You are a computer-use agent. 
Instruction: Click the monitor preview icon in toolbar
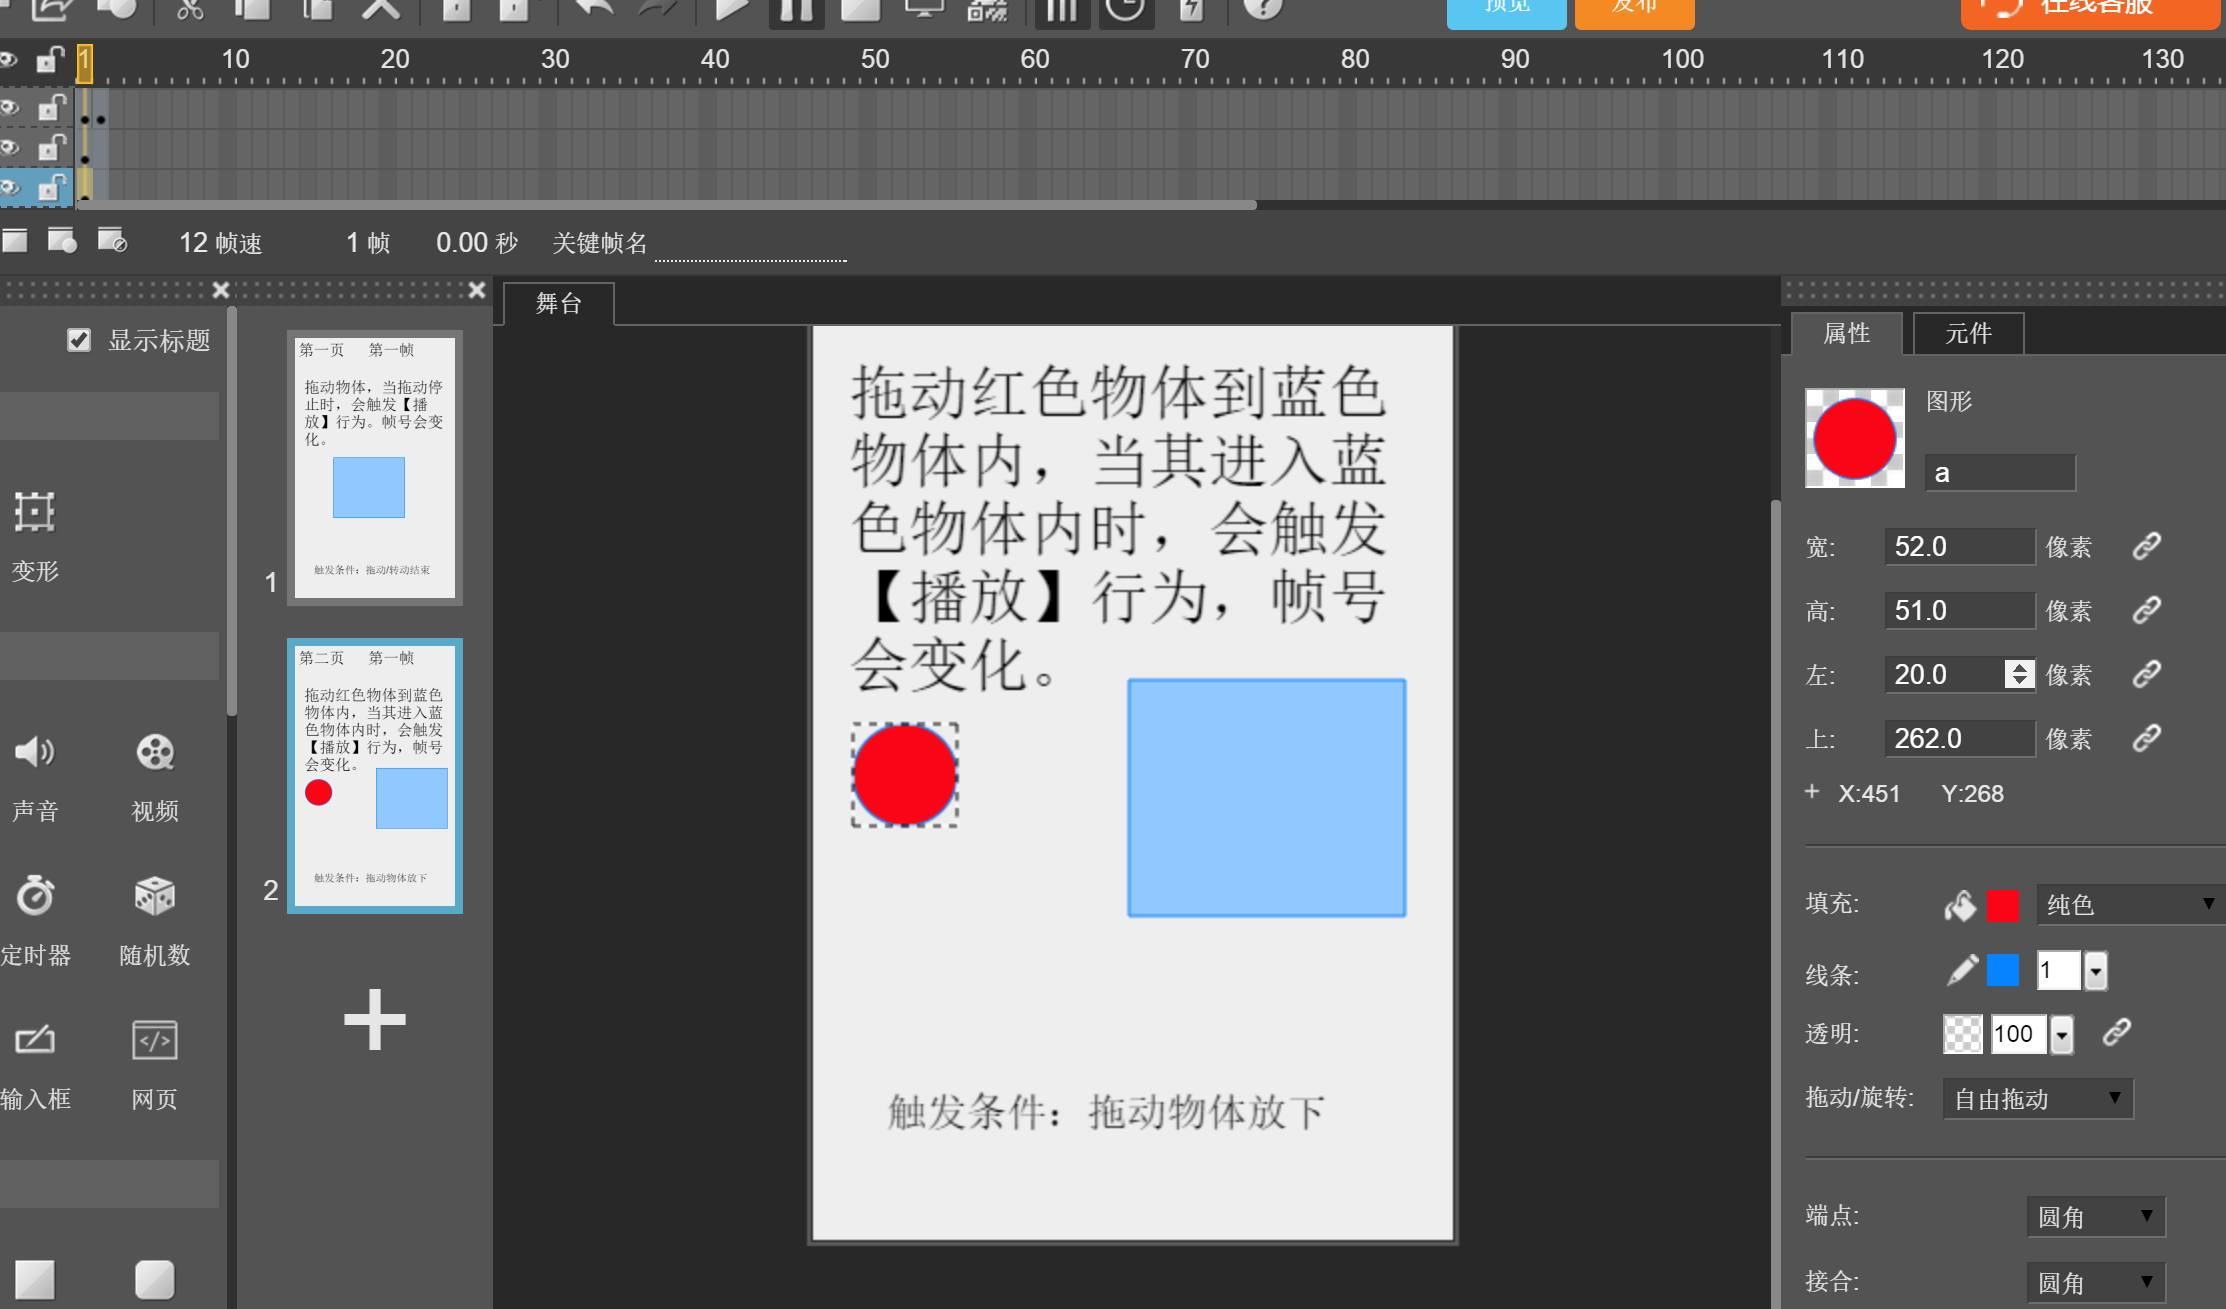tap(924, 8)
